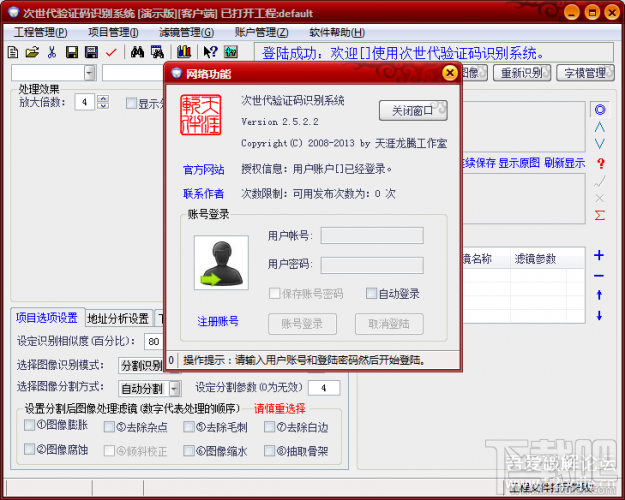Image resolution: width=625 pixels, height=500 pixels.
Task: Click the color bar chart histogram icon
Action: tap(184, 52)
